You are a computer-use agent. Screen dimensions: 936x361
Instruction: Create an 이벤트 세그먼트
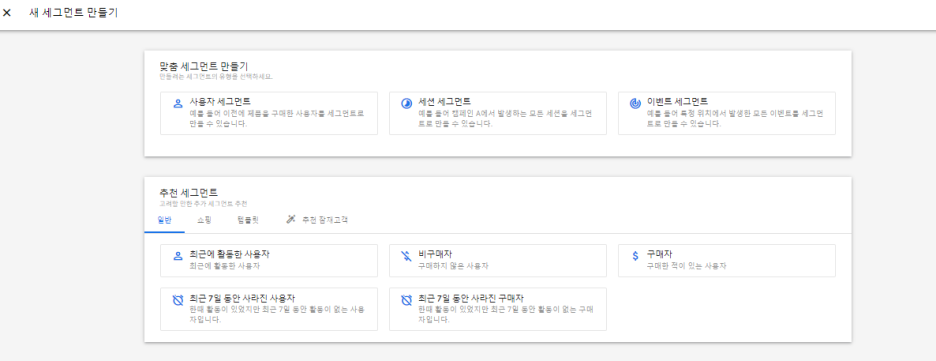[726, 113]
